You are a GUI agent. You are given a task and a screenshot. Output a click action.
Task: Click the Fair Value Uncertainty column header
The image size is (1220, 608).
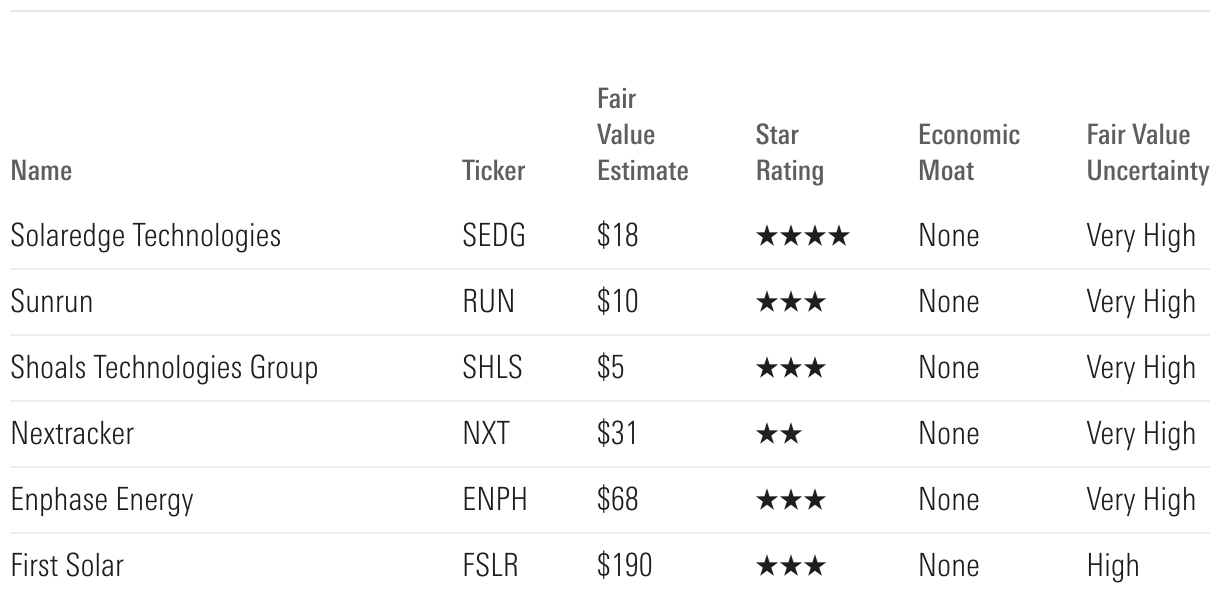[1147, 153]
